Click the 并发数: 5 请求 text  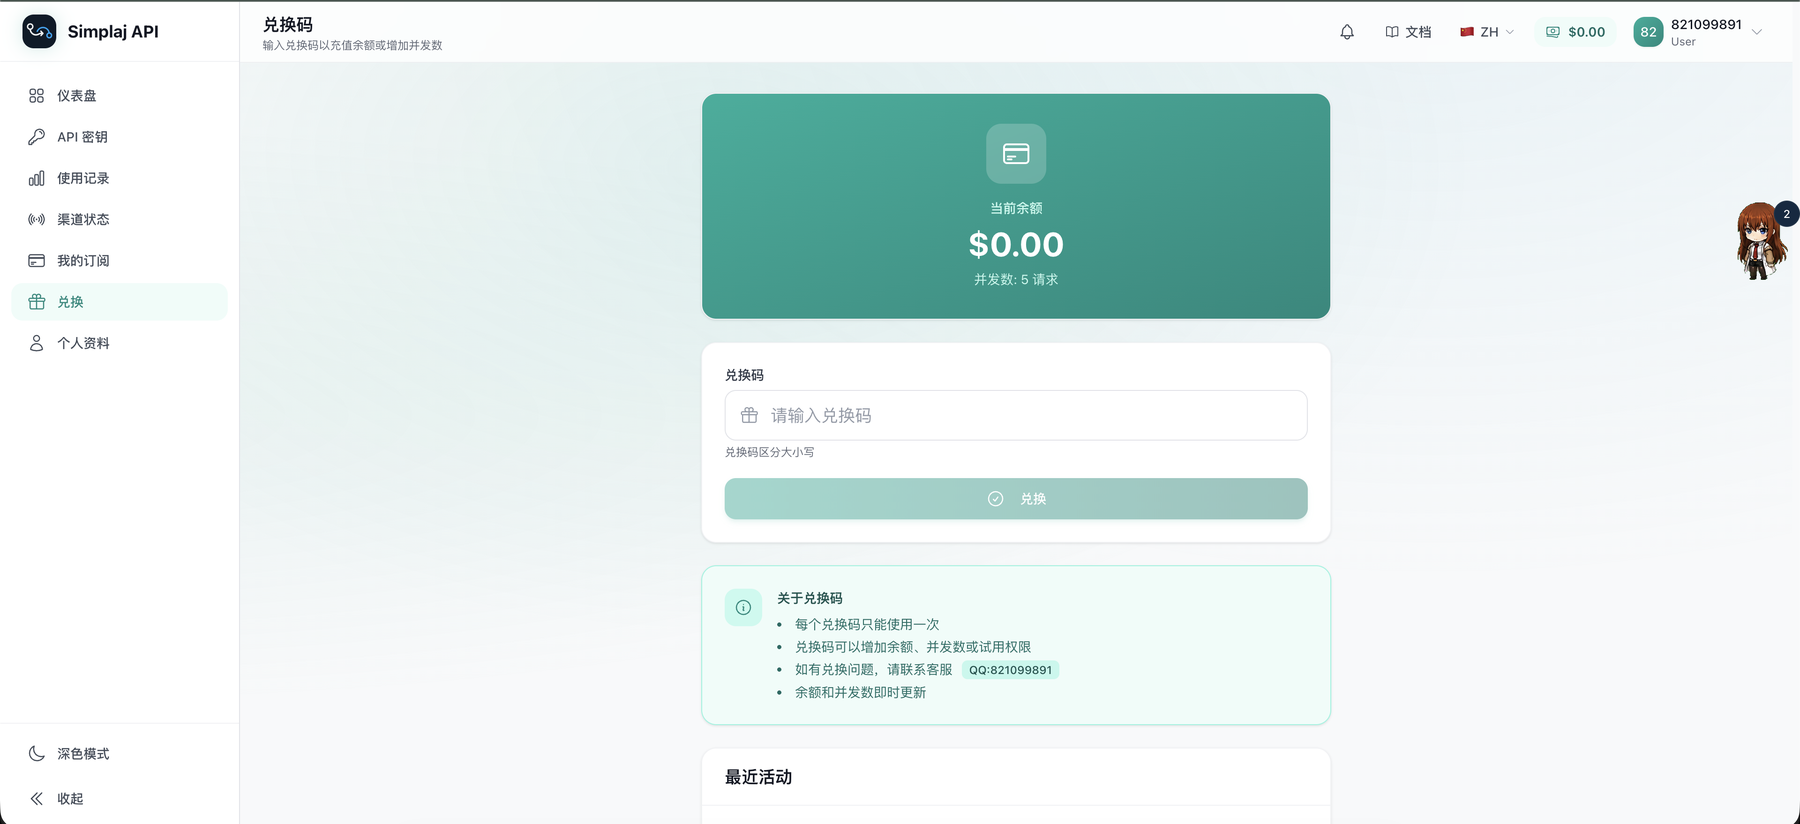(x=1016, y=280)
